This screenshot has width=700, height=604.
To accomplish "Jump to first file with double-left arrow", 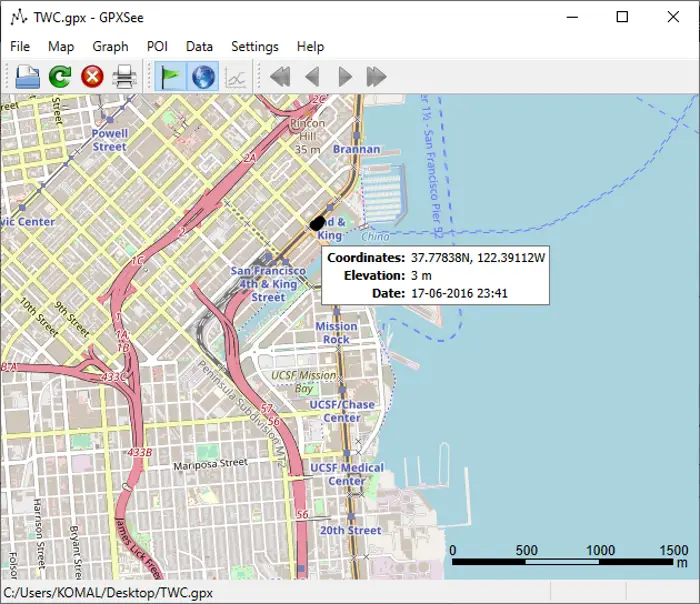I will (x=280, y=76).
